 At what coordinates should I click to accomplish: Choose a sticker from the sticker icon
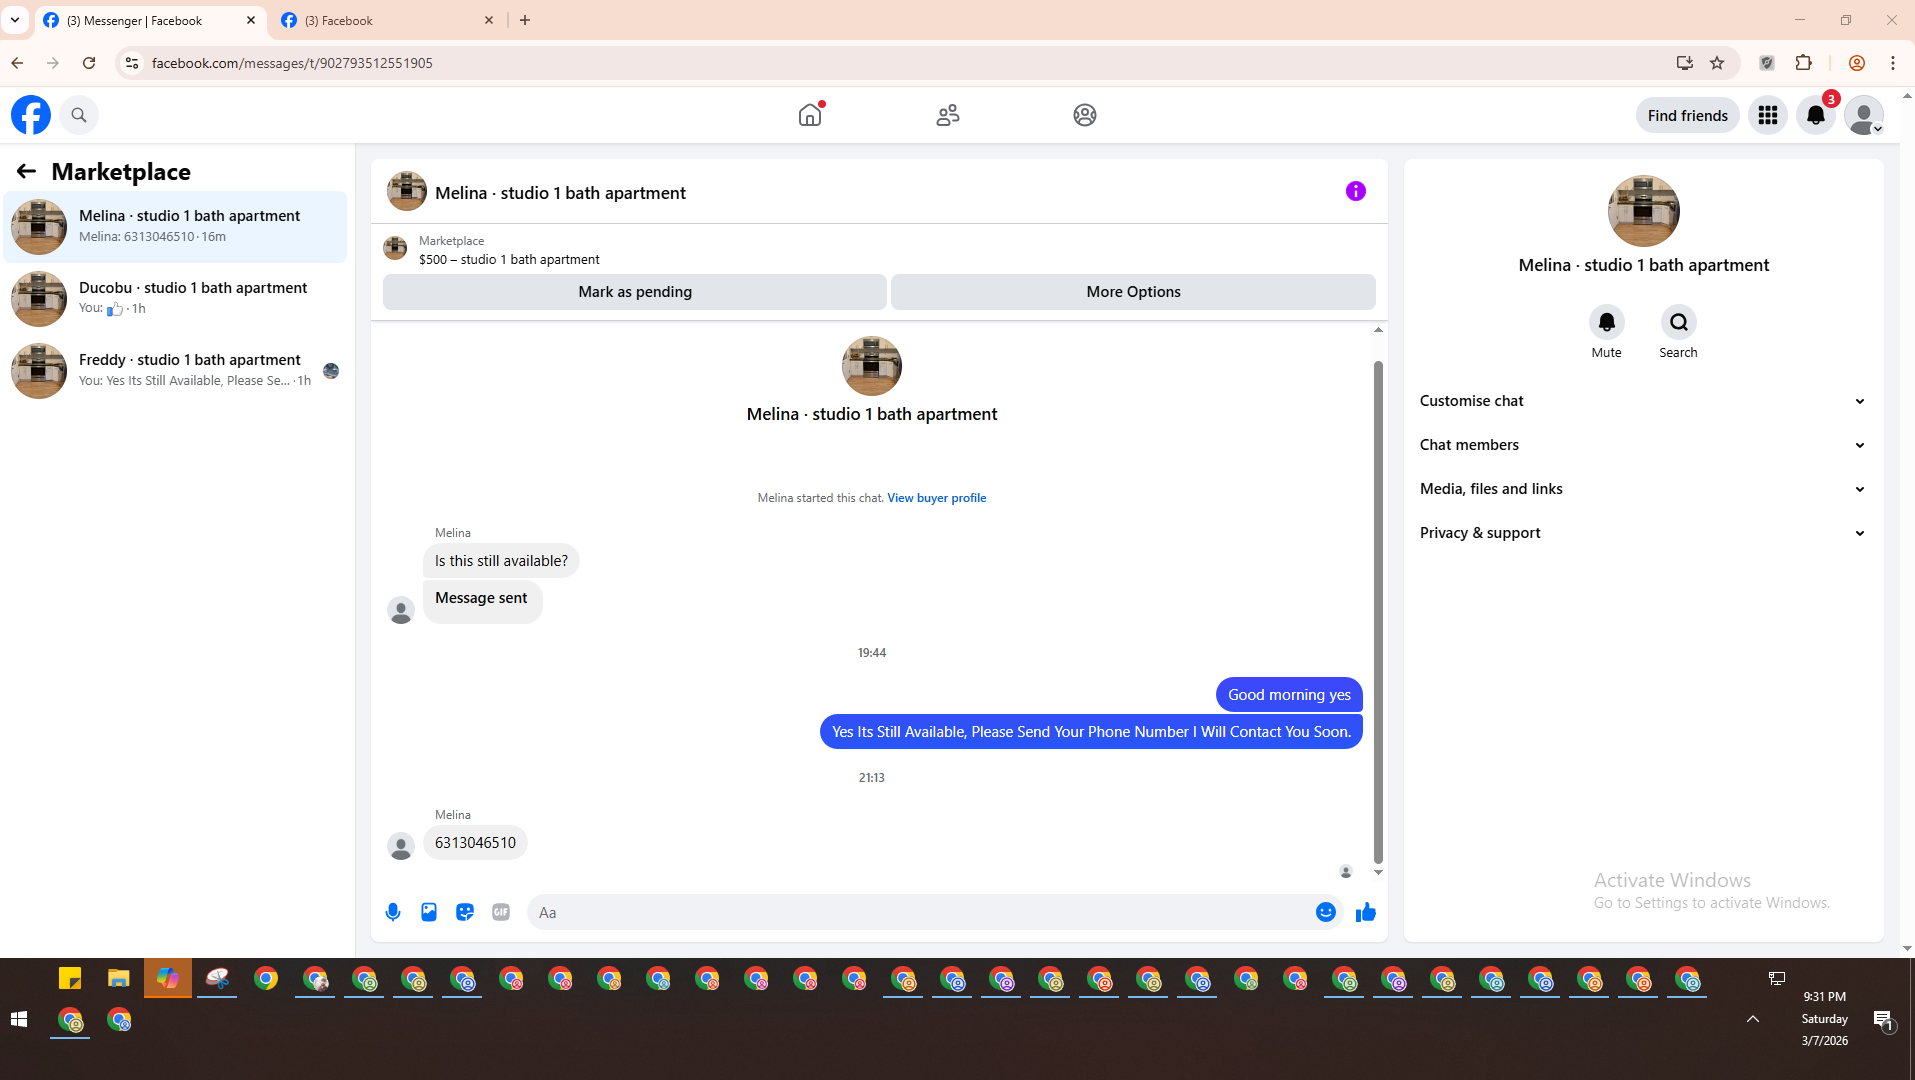tap(465, 912)
